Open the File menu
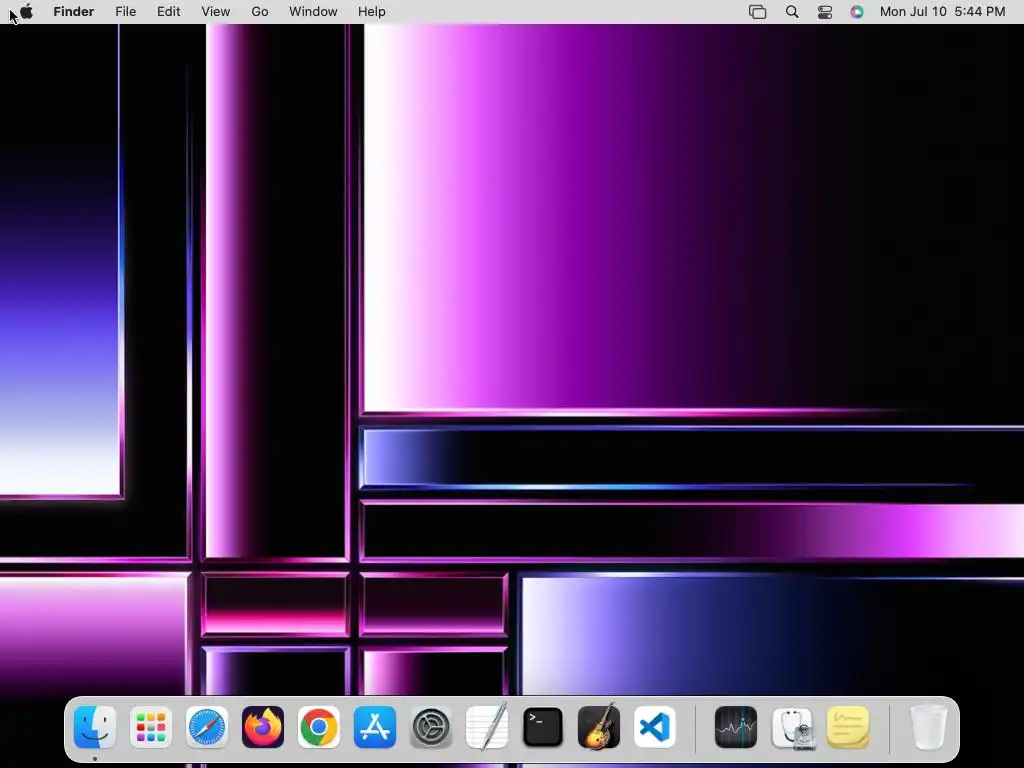 tap(125, 12)
